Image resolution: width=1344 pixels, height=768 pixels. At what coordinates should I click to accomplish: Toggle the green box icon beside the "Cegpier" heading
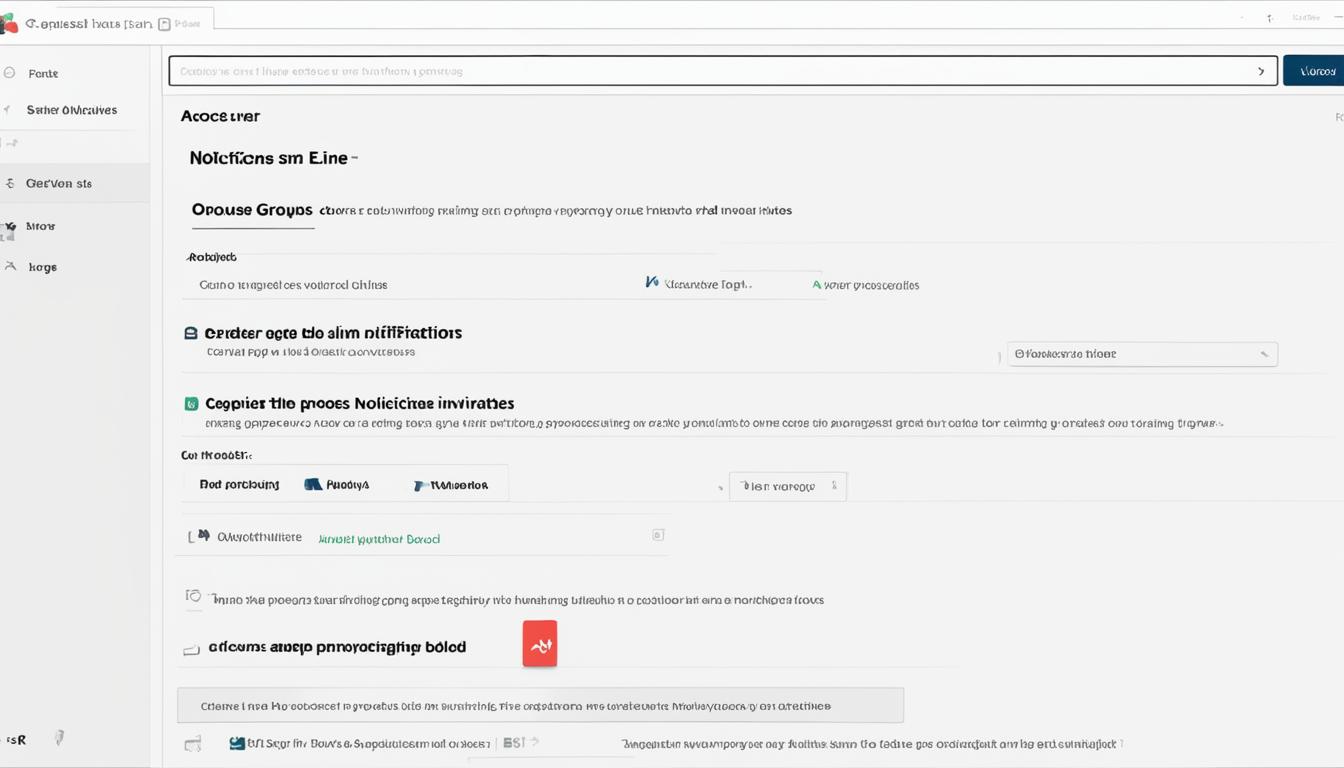click(191, 404)
